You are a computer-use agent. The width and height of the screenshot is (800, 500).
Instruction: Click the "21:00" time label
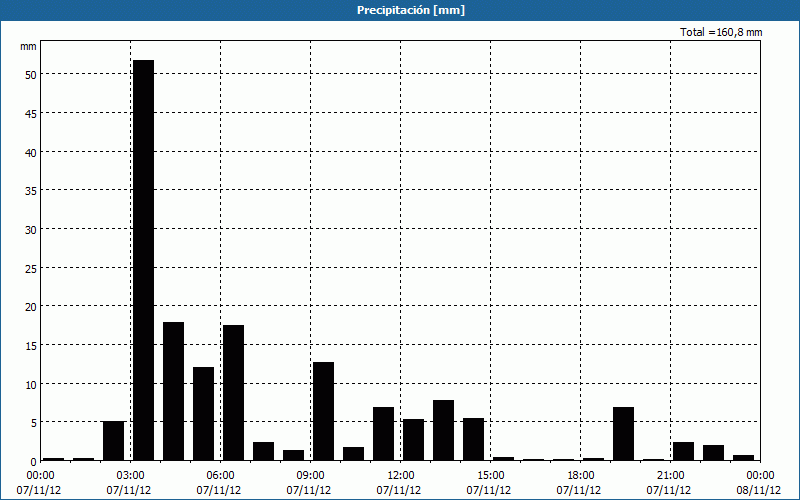point(670,476)
